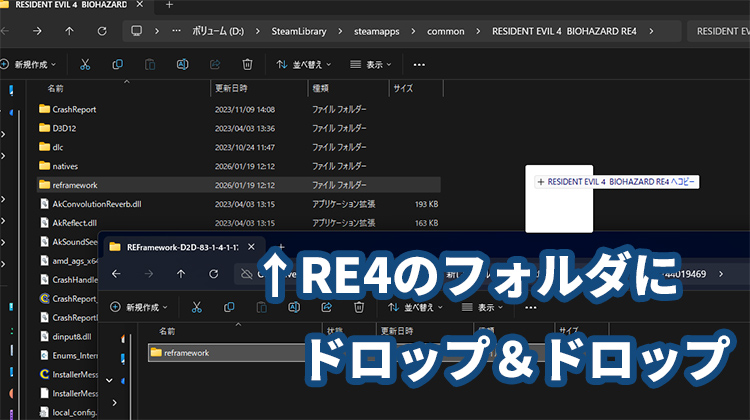Click the Cut scissors icon in top toolbar
This screenshot has height=420, width=750.
(x=85, y=64)
